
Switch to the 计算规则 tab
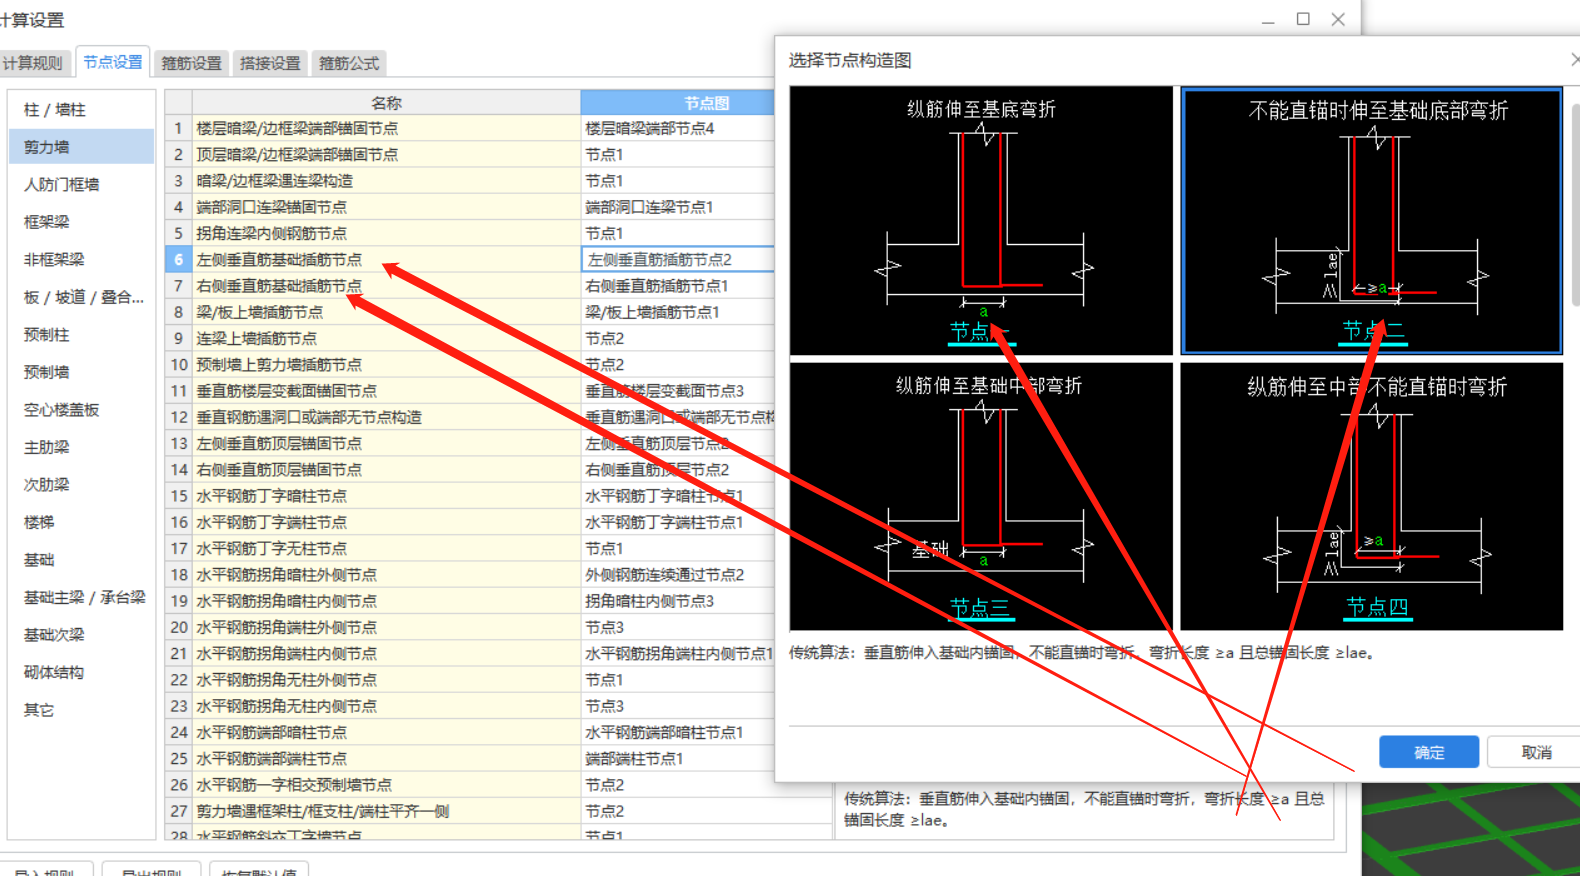click(x=33, y=63)
